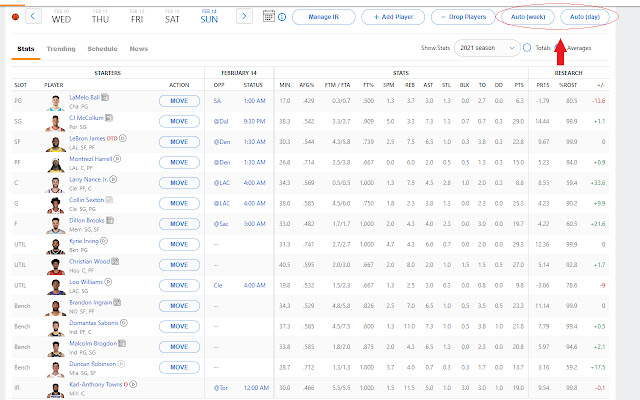
Task: Play Montrezl Harrell video icon
Action: point(117,158)
